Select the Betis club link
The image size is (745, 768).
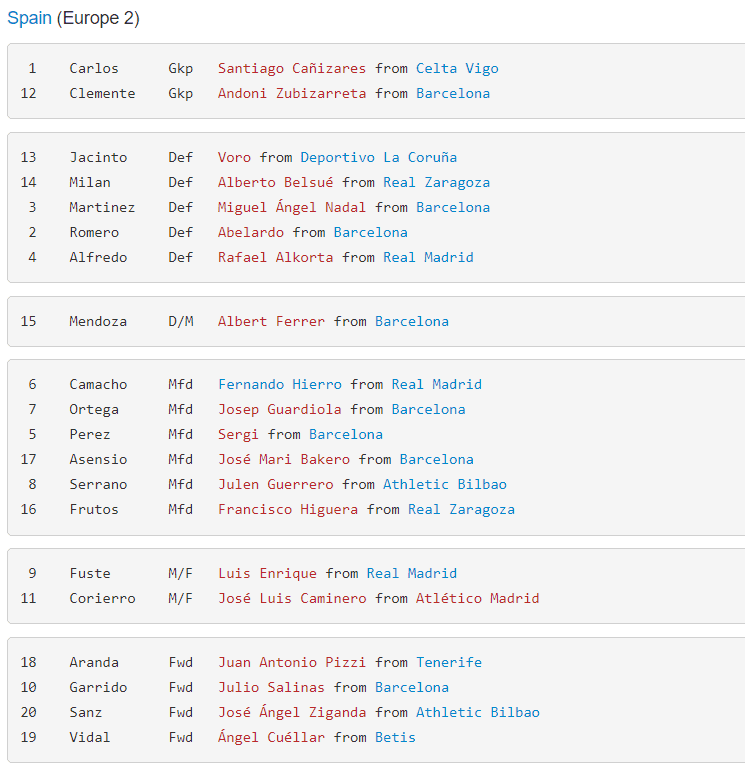point(395,737)
